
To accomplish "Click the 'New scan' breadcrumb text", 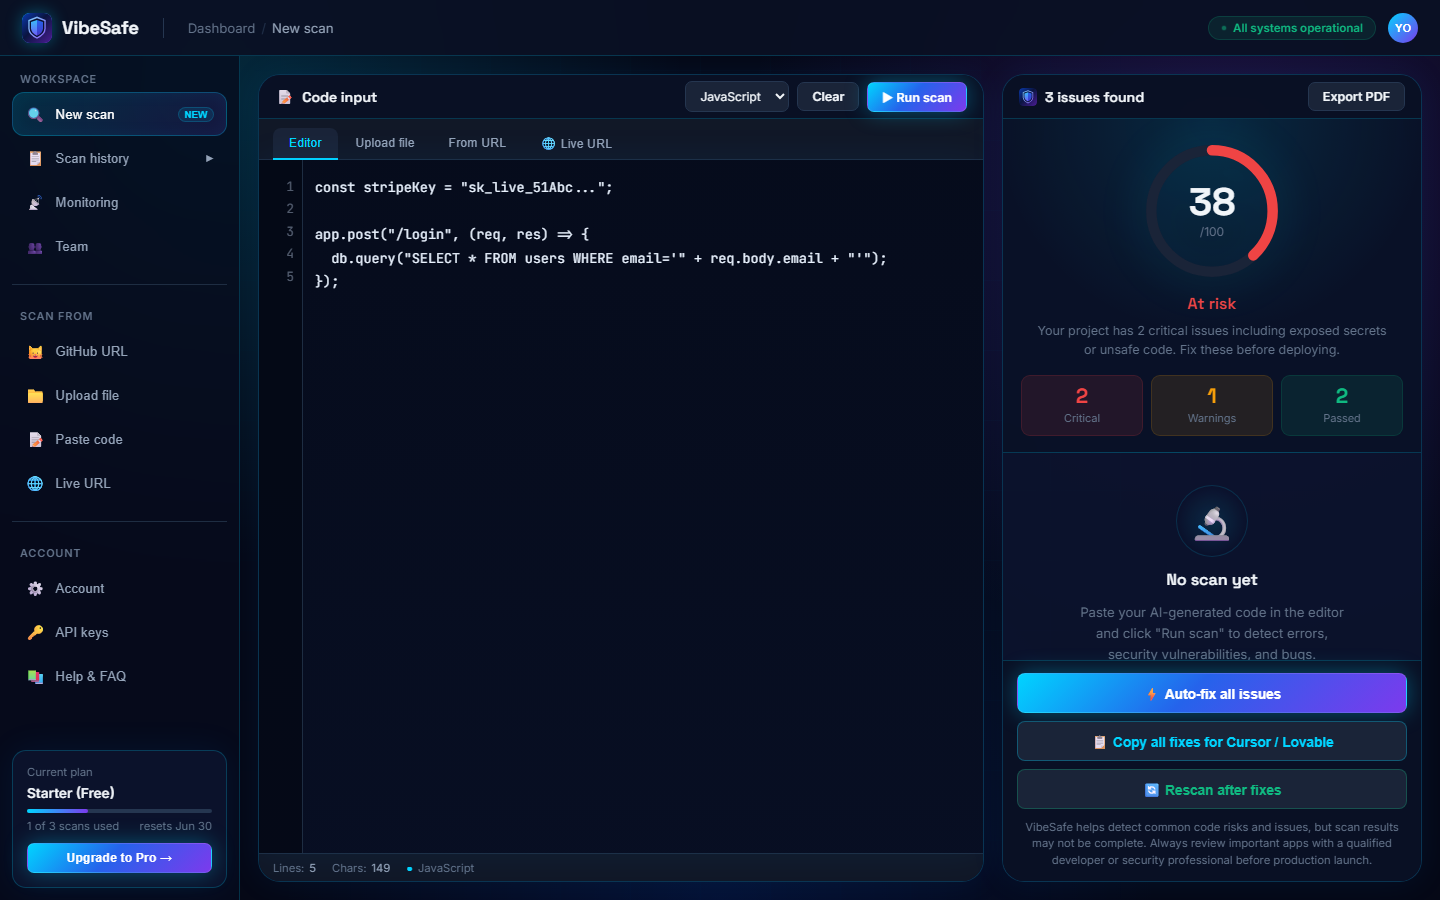I will point(303,28).
